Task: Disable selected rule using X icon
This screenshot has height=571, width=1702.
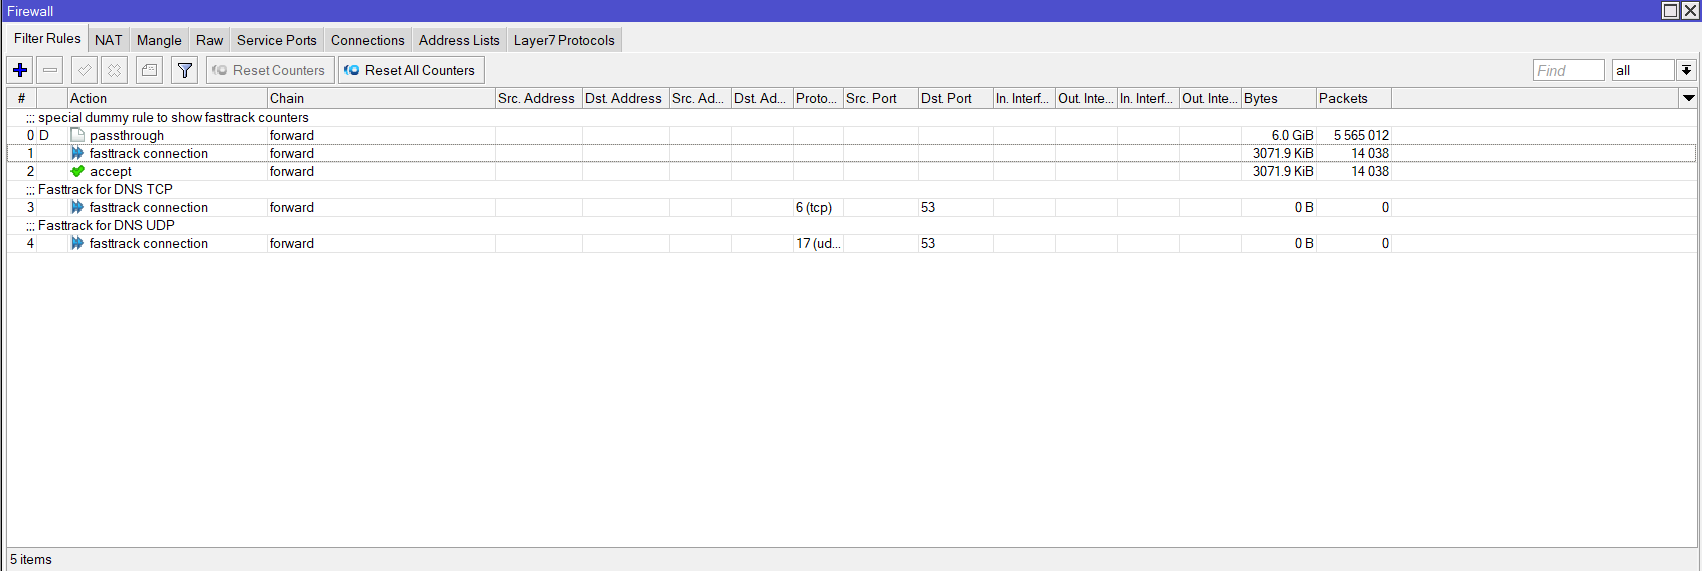Action: click(x=115, y=70)
